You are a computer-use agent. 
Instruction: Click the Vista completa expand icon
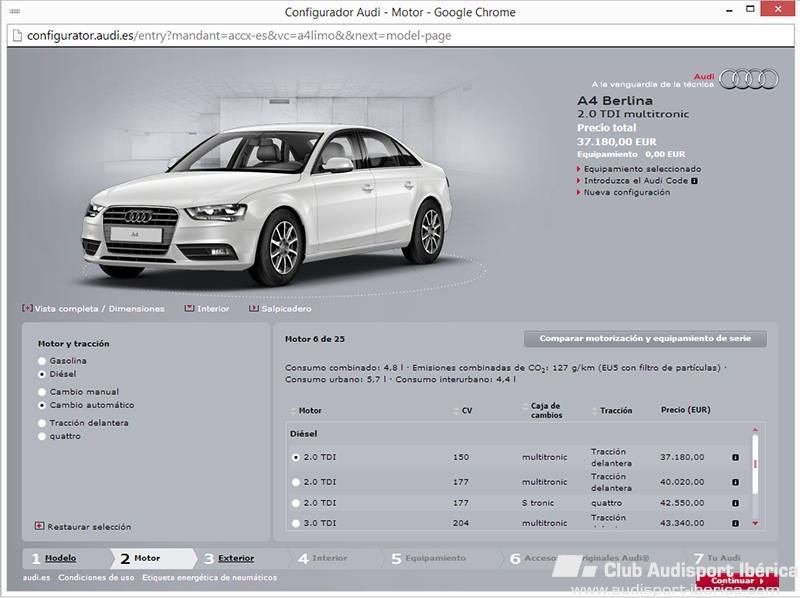tap(27, 308)
